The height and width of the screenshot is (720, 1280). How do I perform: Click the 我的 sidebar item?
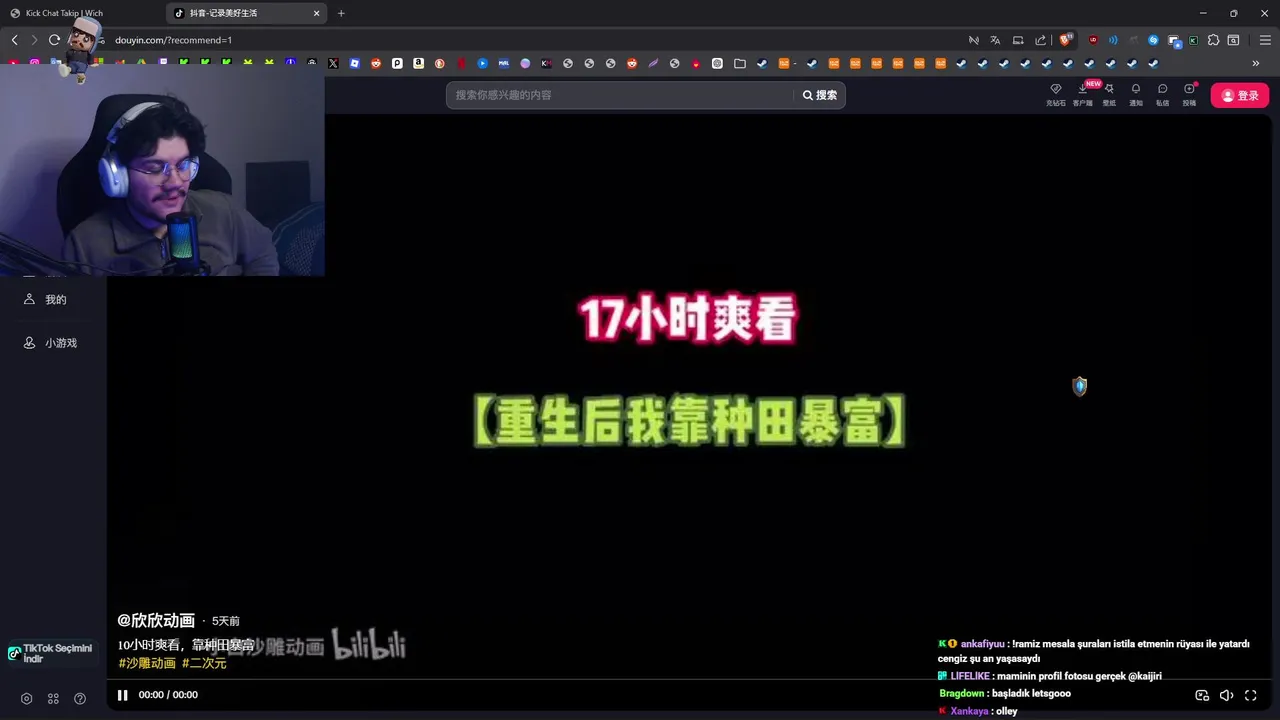tap(45, 299)
